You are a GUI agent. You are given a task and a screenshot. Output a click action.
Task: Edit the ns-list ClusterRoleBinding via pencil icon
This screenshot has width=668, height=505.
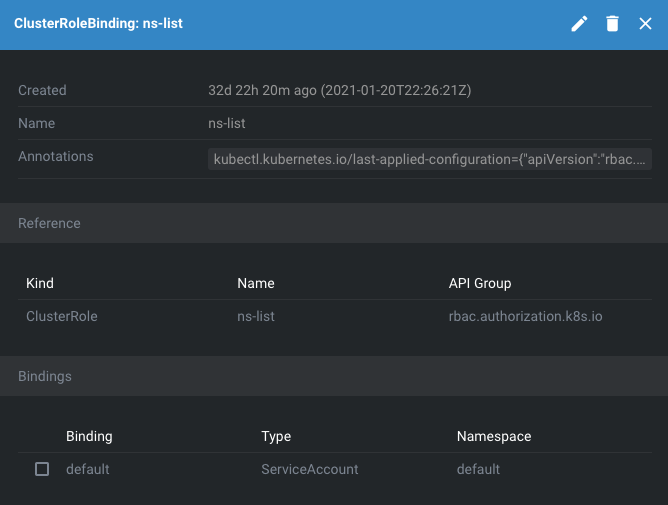click(579, 24)
